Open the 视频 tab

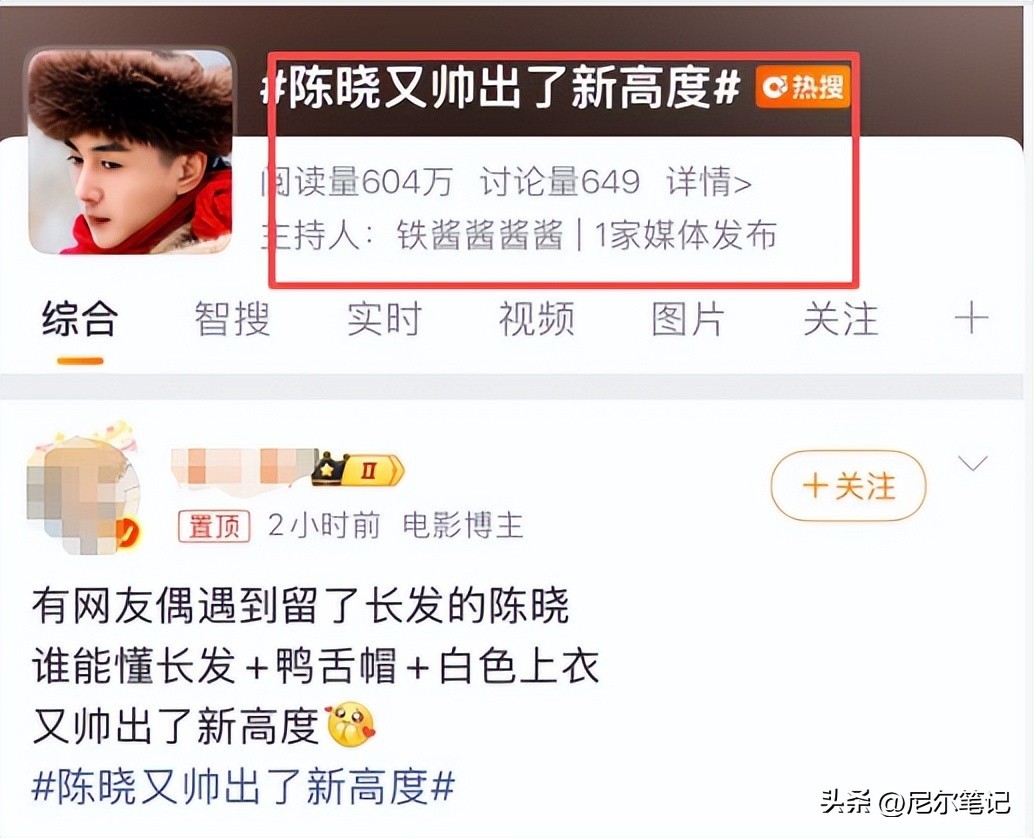click(536, 319)
